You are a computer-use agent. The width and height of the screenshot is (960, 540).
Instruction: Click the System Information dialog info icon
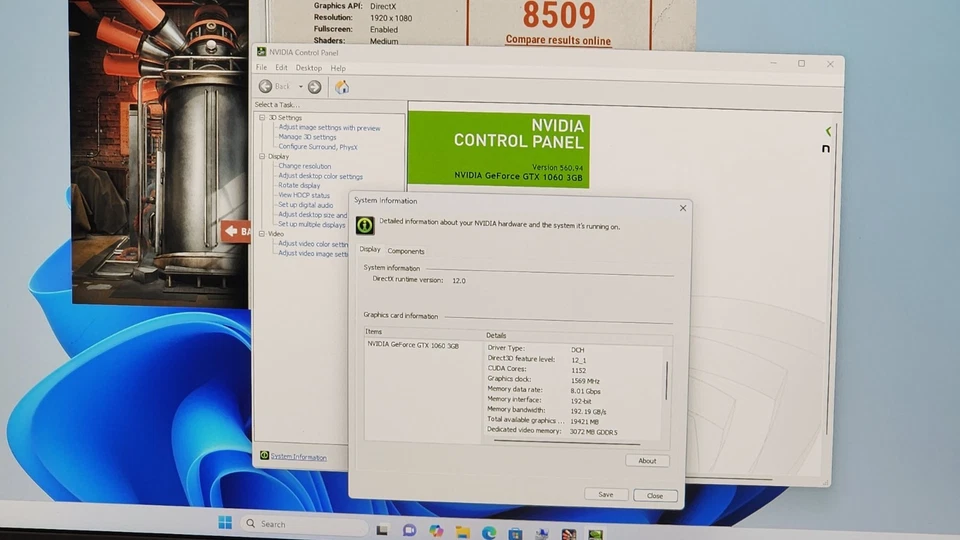(x=365, y=225)
